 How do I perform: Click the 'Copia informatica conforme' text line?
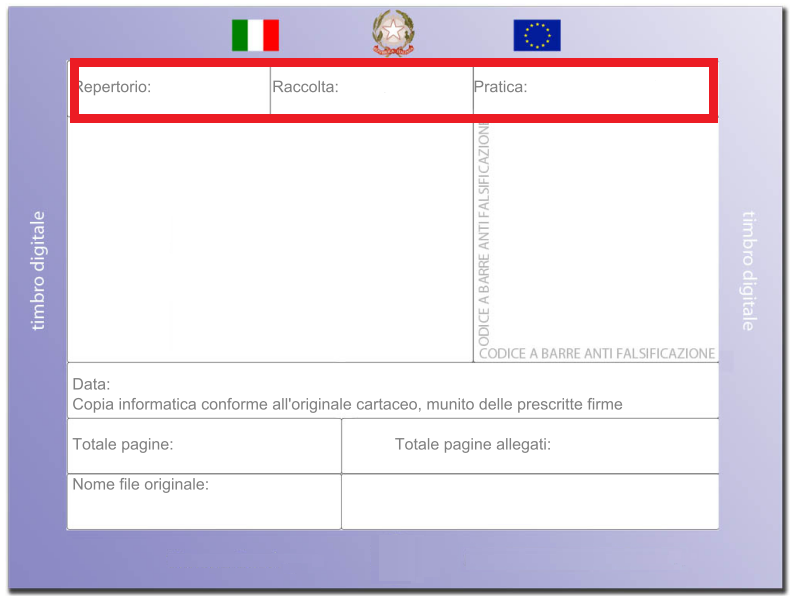pyautogui.click(x=347, y=405)
